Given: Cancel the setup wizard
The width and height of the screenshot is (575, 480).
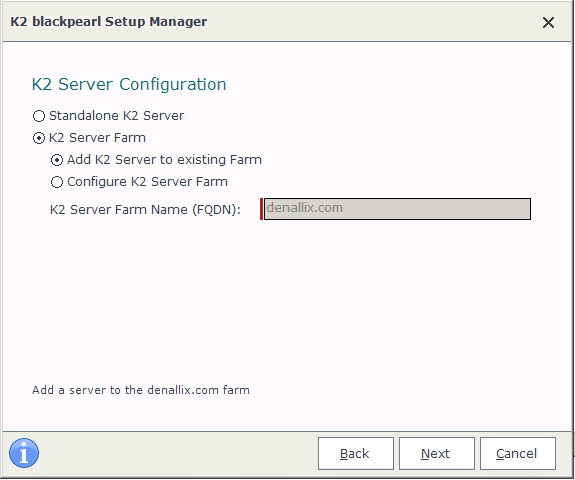Looking at the screenshot, I should tap(518, 453).
